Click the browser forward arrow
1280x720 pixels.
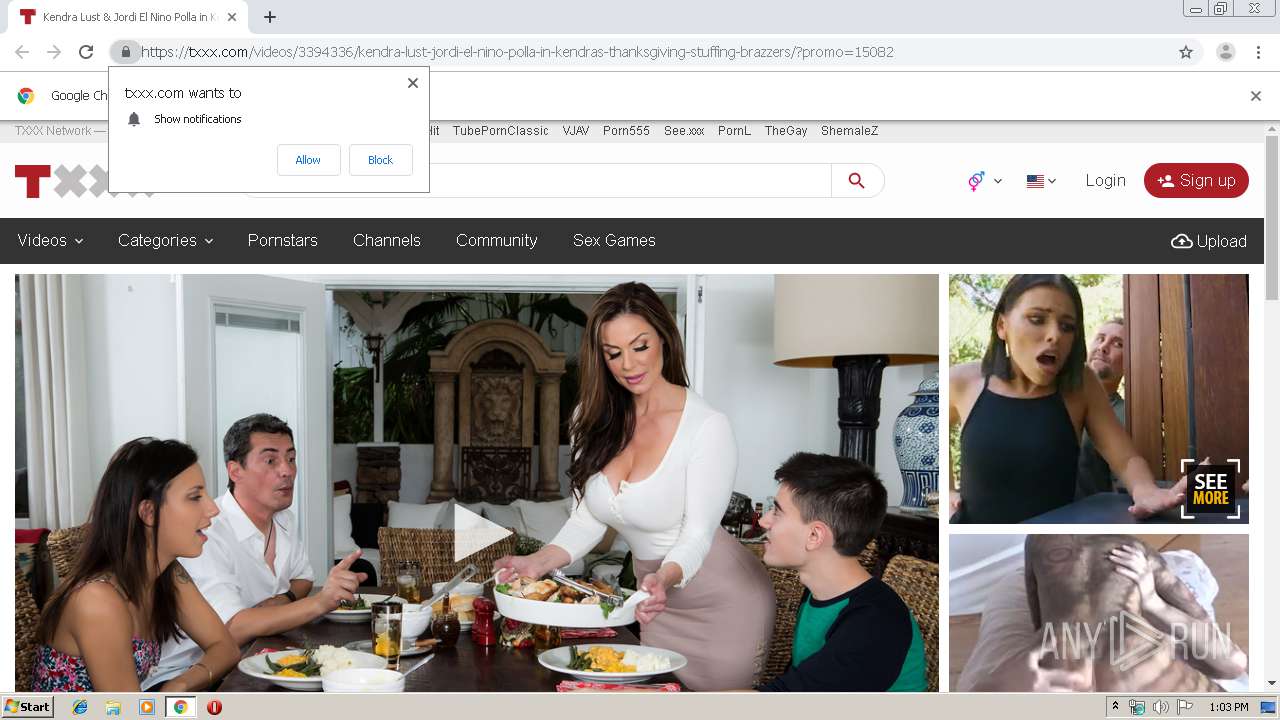54,52
